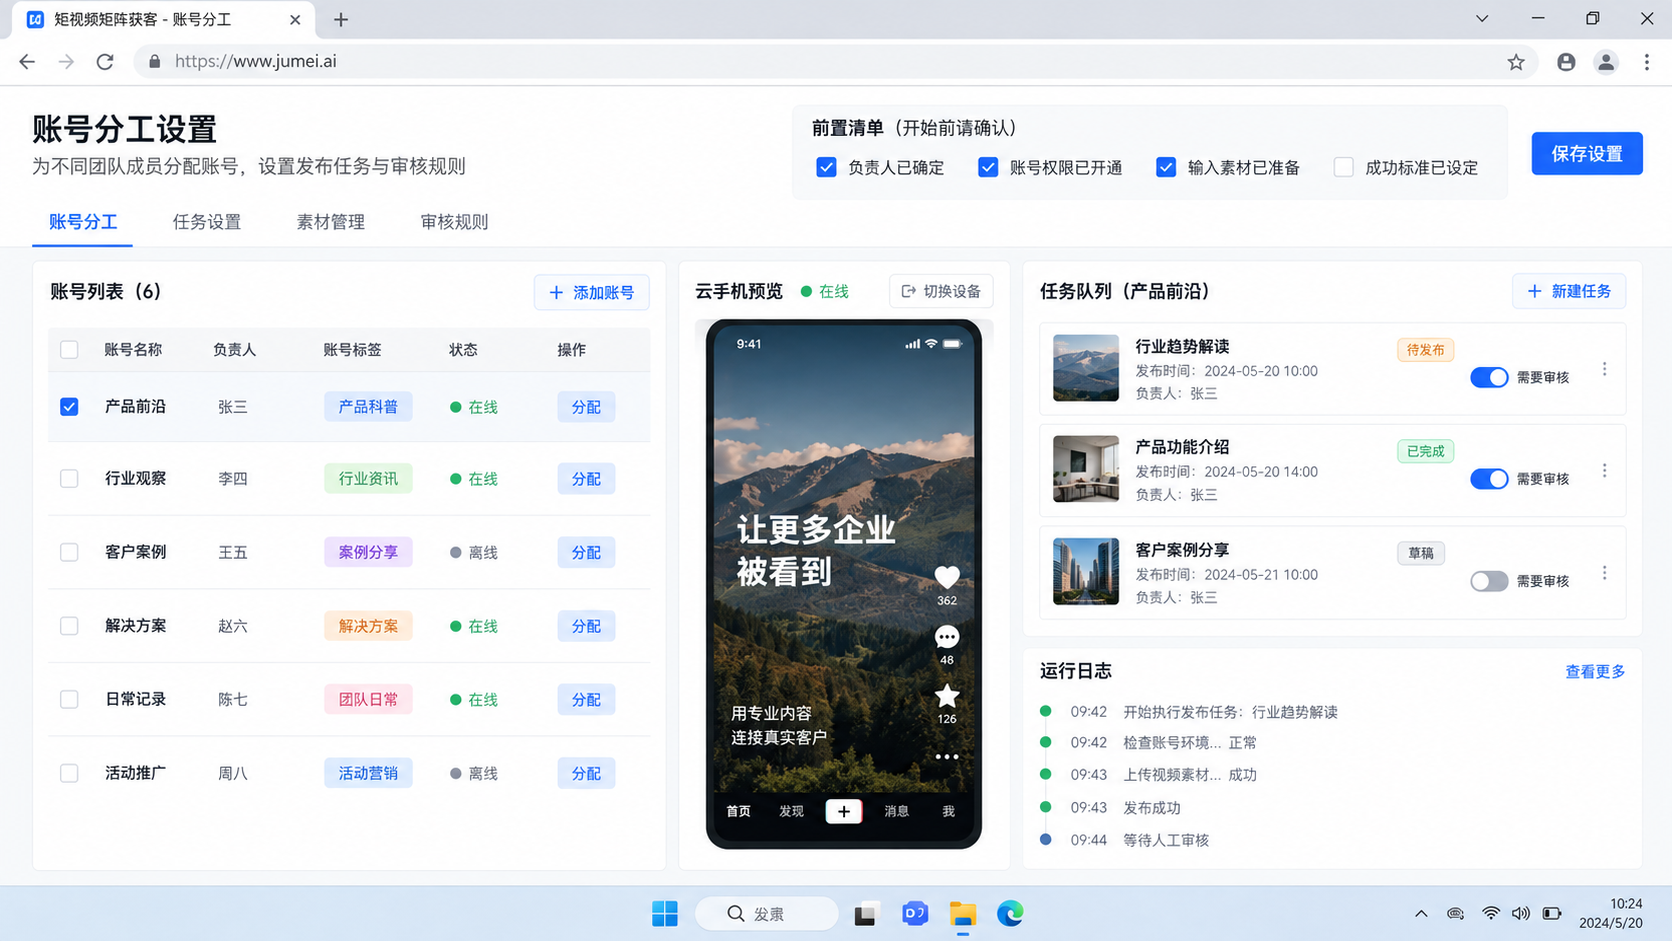Open the Windows Start menu

click(x=665, y=913)
